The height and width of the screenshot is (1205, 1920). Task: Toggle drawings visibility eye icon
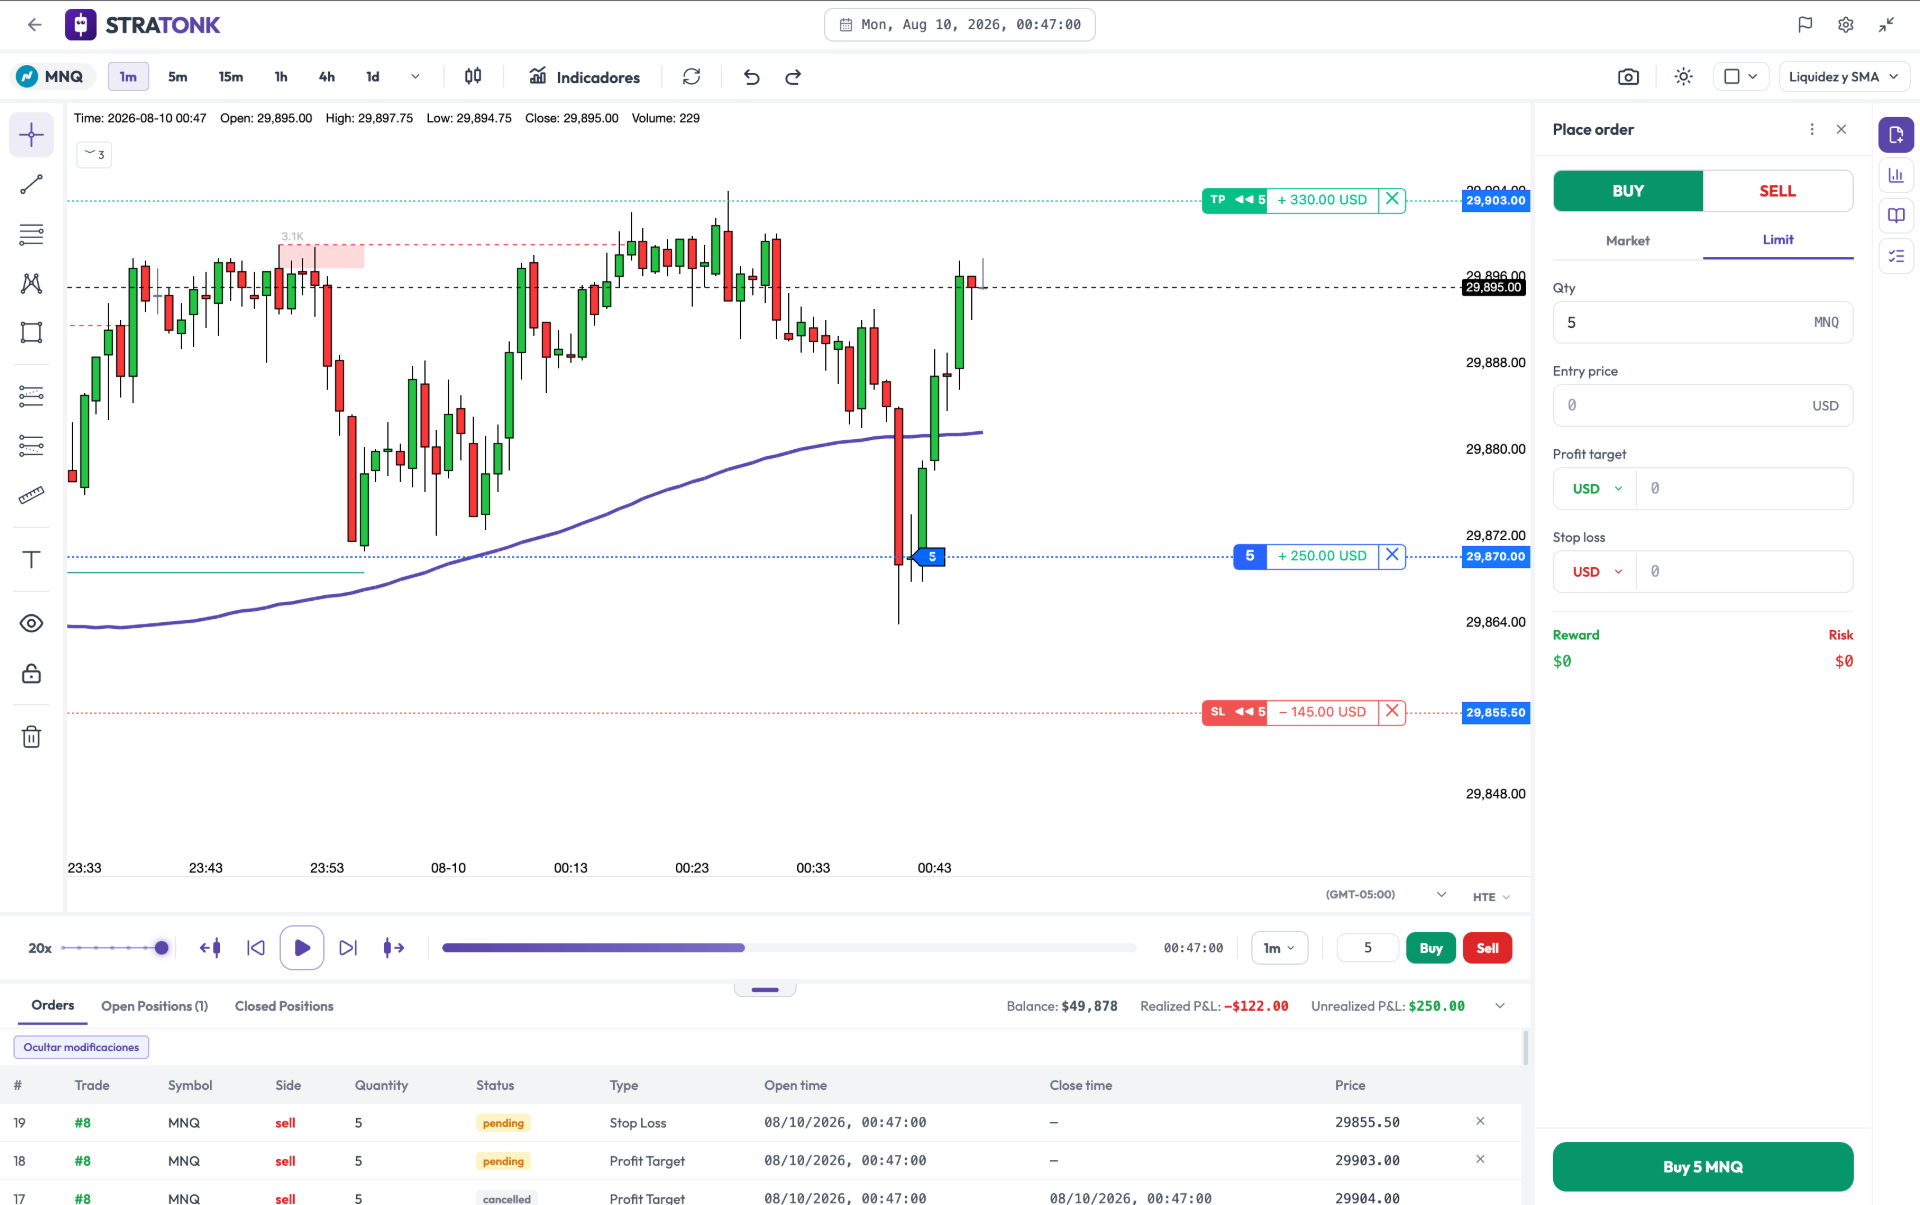click(32, 623)
